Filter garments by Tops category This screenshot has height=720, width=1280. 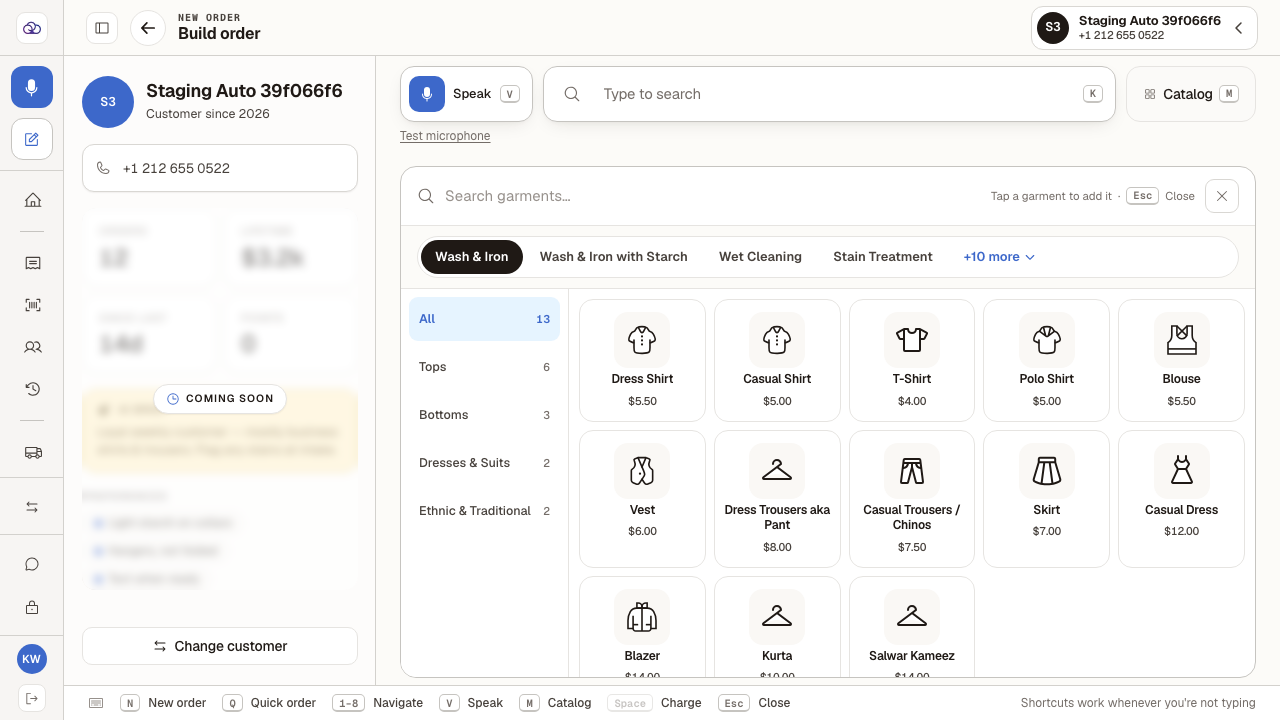pos(484,367)
